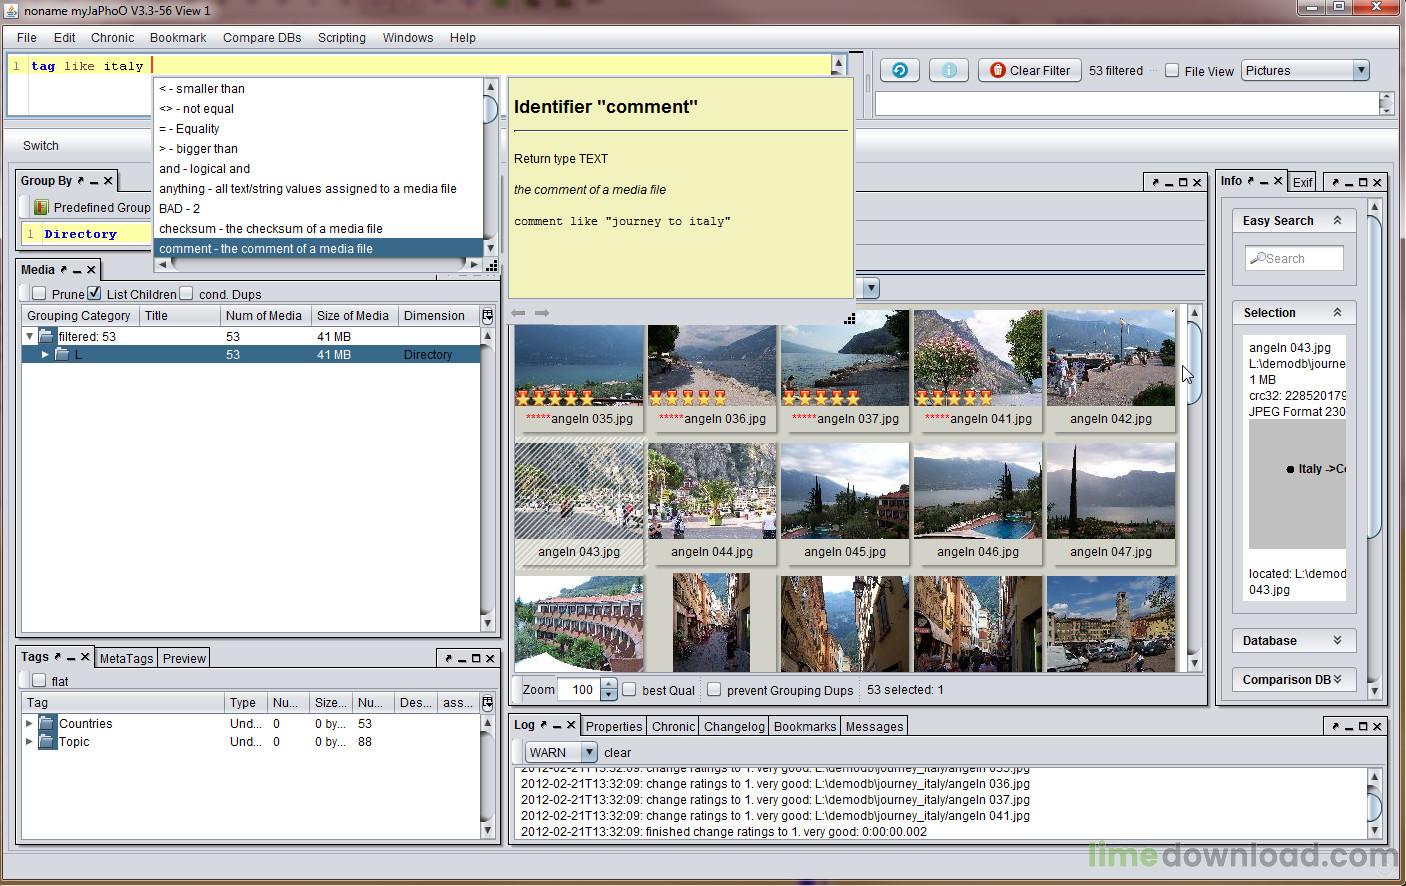Enable the best Qual checkbox
Viewport: 1406px width, 886px height.
630,689
